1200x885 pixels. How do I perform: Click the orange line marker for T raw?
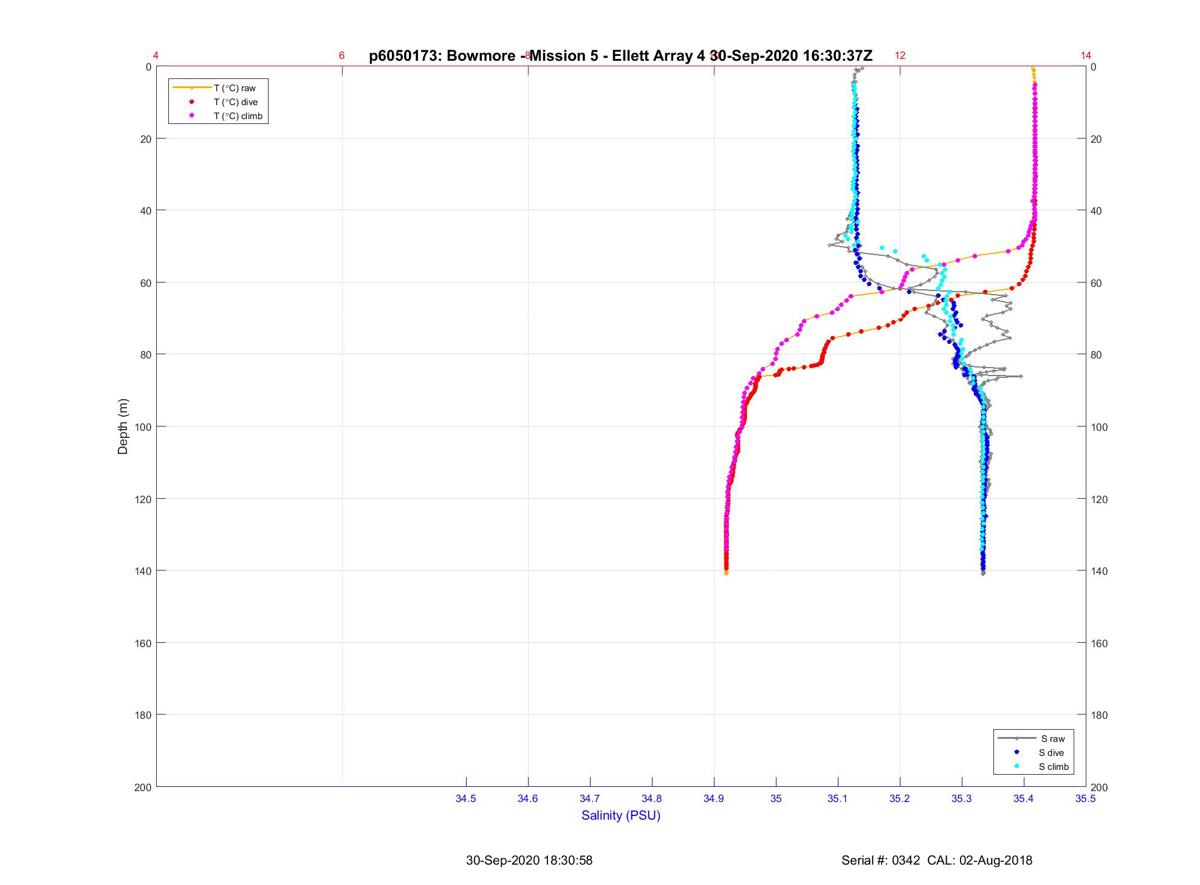coord(191,88)
